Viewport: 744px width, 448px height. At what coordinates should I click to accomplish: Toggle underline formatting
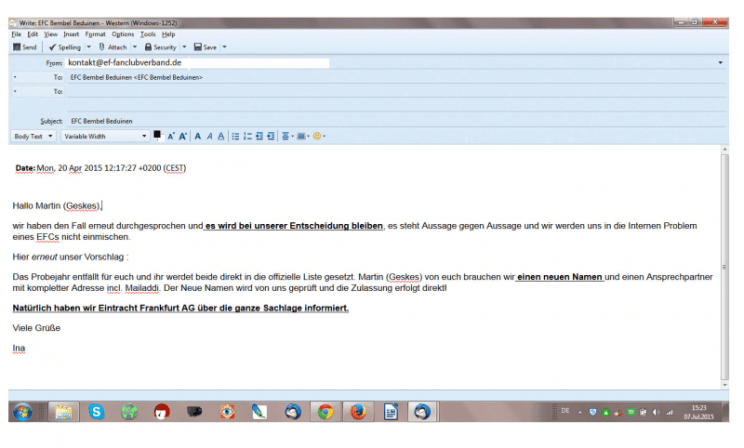pos(221,136)
